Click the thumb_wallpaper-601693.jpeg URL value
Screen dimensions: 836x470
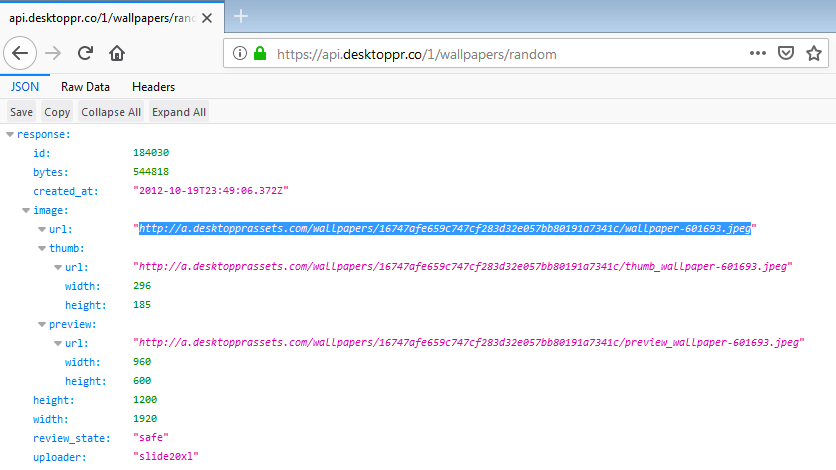pos(463,266)
